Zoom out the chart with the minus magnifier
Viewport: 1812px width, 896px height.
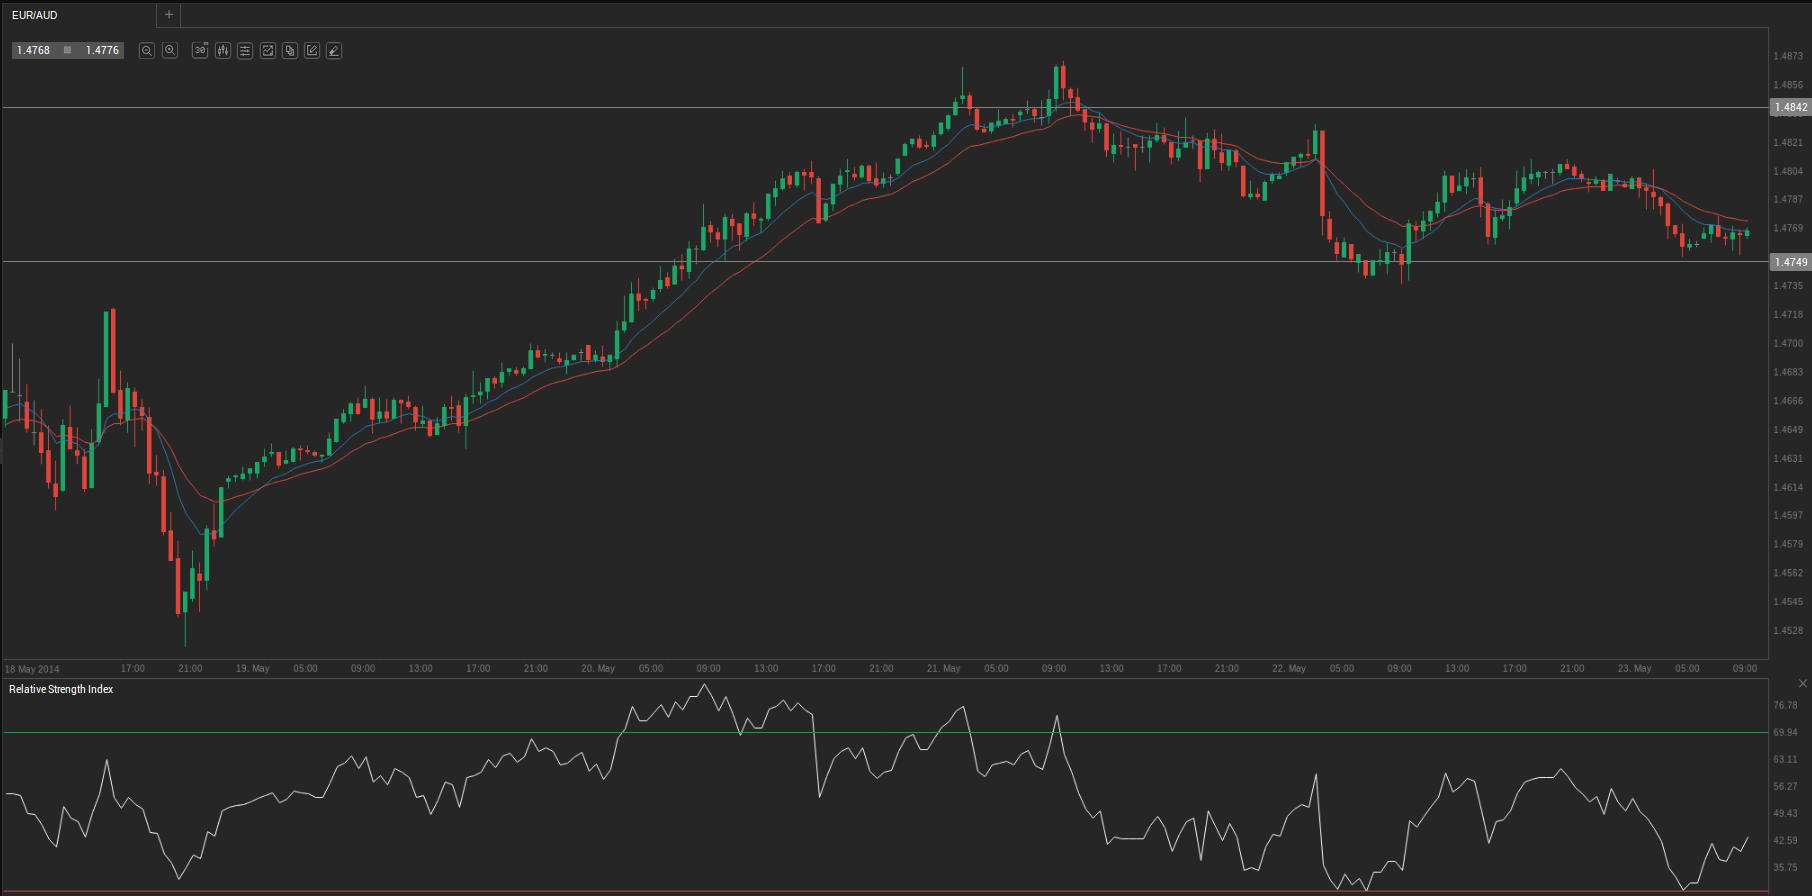146,50
